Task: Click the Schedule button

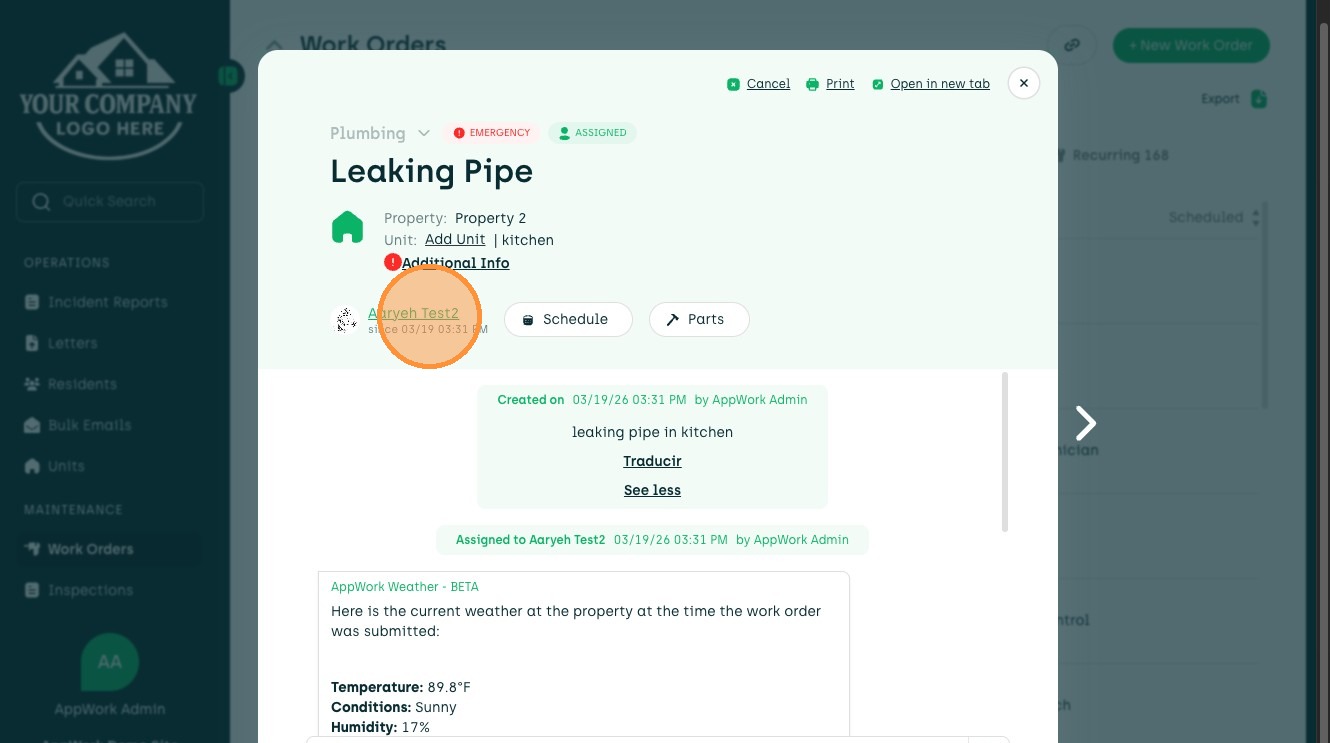Action: click(567, 319)
